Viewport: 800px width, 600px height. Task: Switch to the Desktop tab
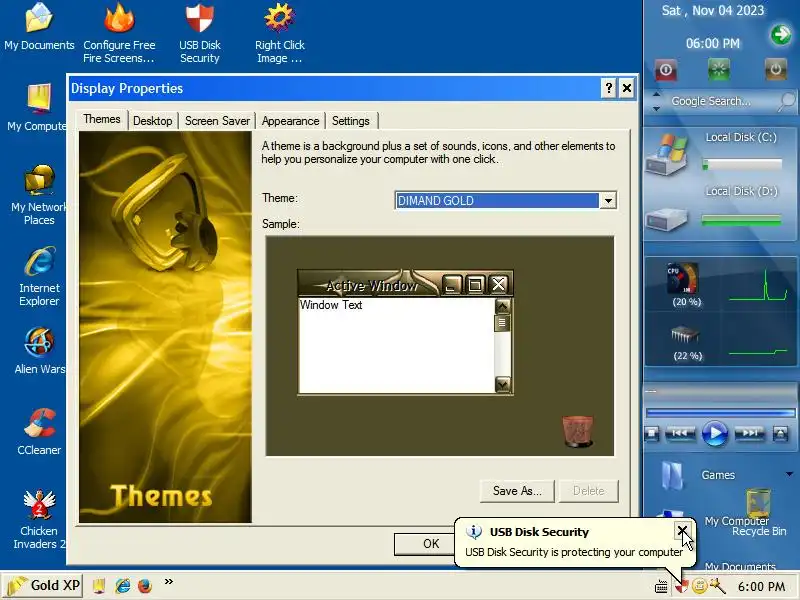[x=153, y=121]
